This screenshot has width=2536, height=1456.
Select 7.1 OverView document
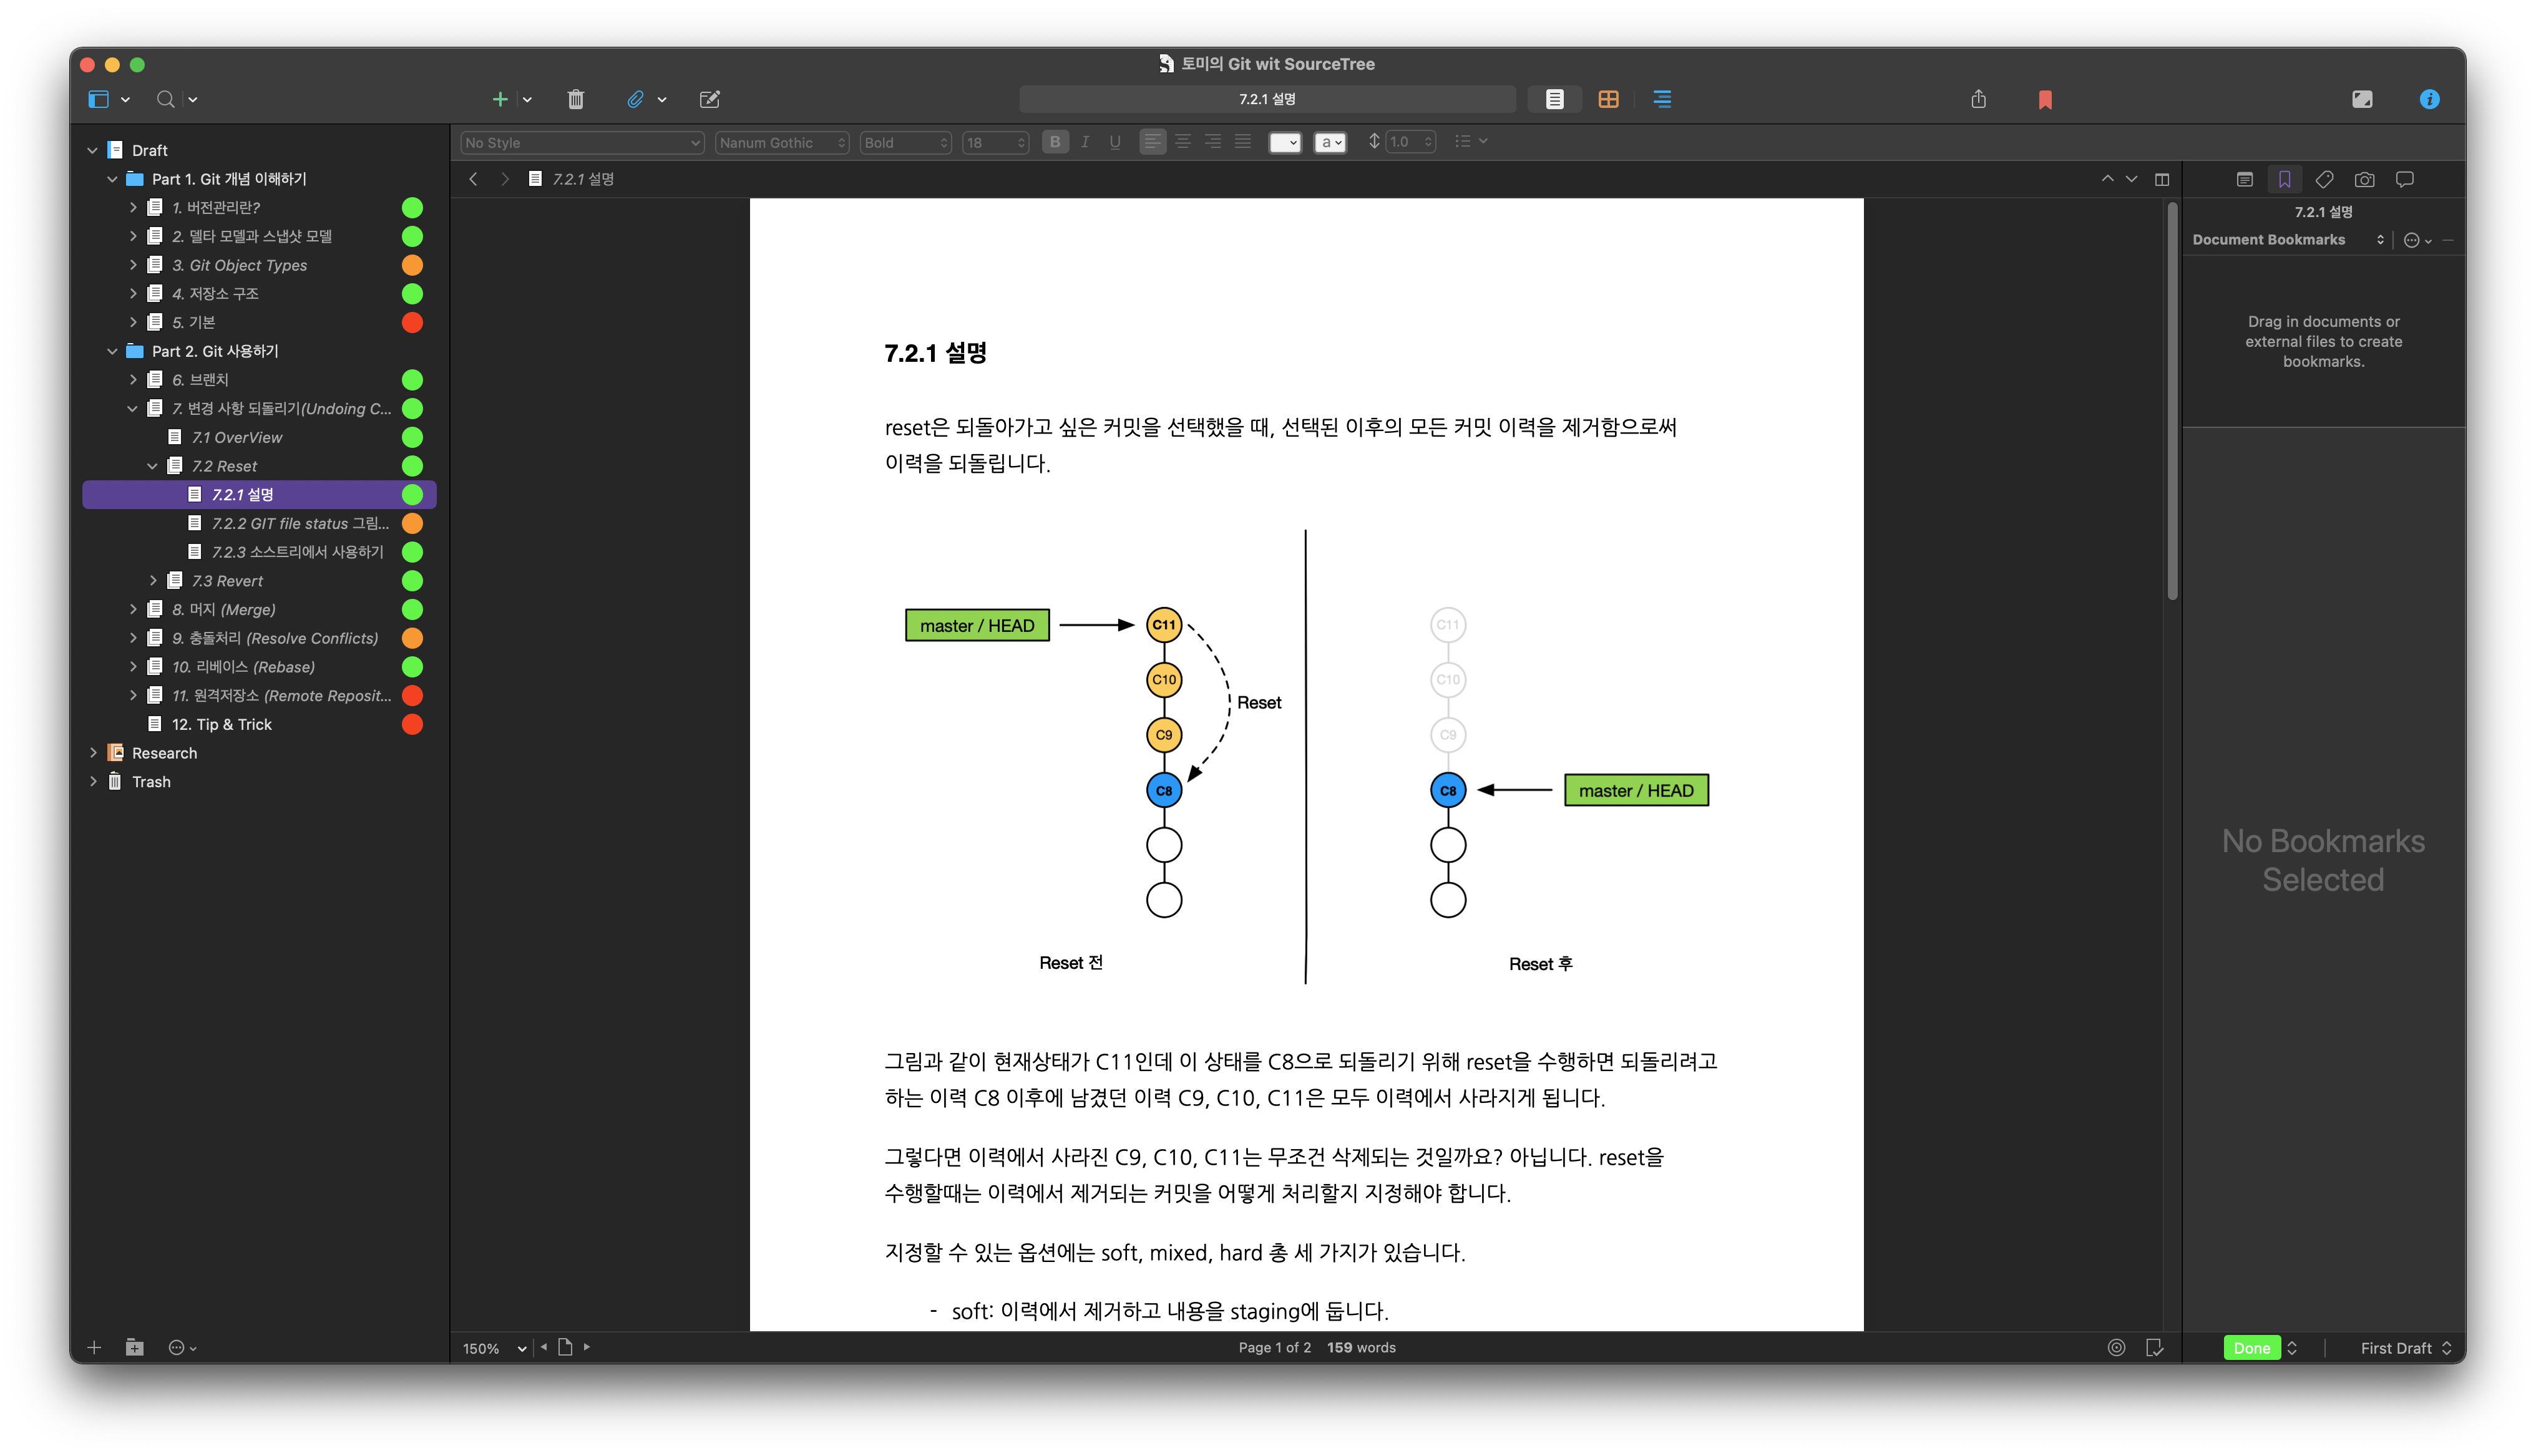(259, 437)
